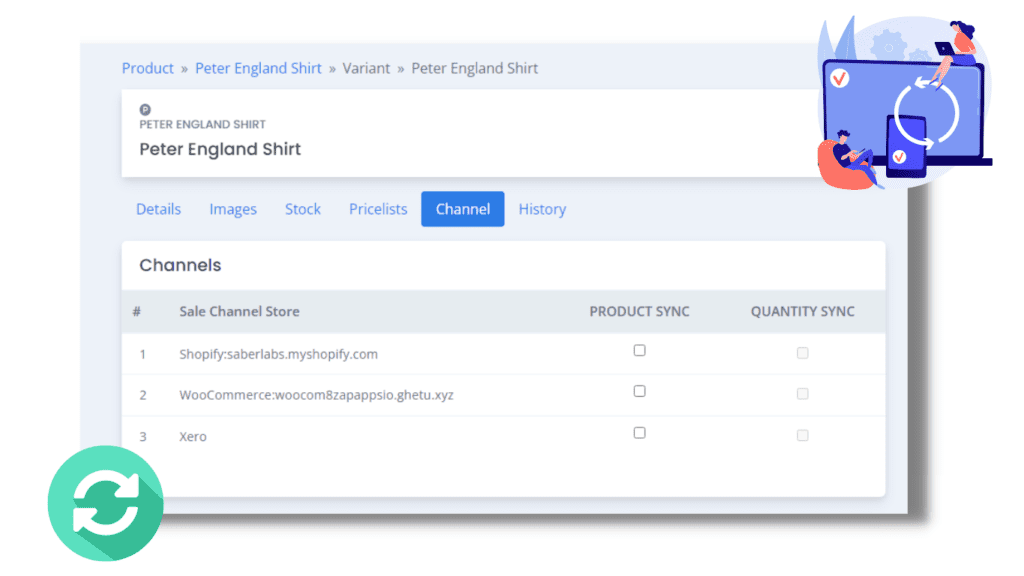1024x576 pixels.
Task: Open the Peter England Shirt breadcrumb link
Action: (259, 68)
